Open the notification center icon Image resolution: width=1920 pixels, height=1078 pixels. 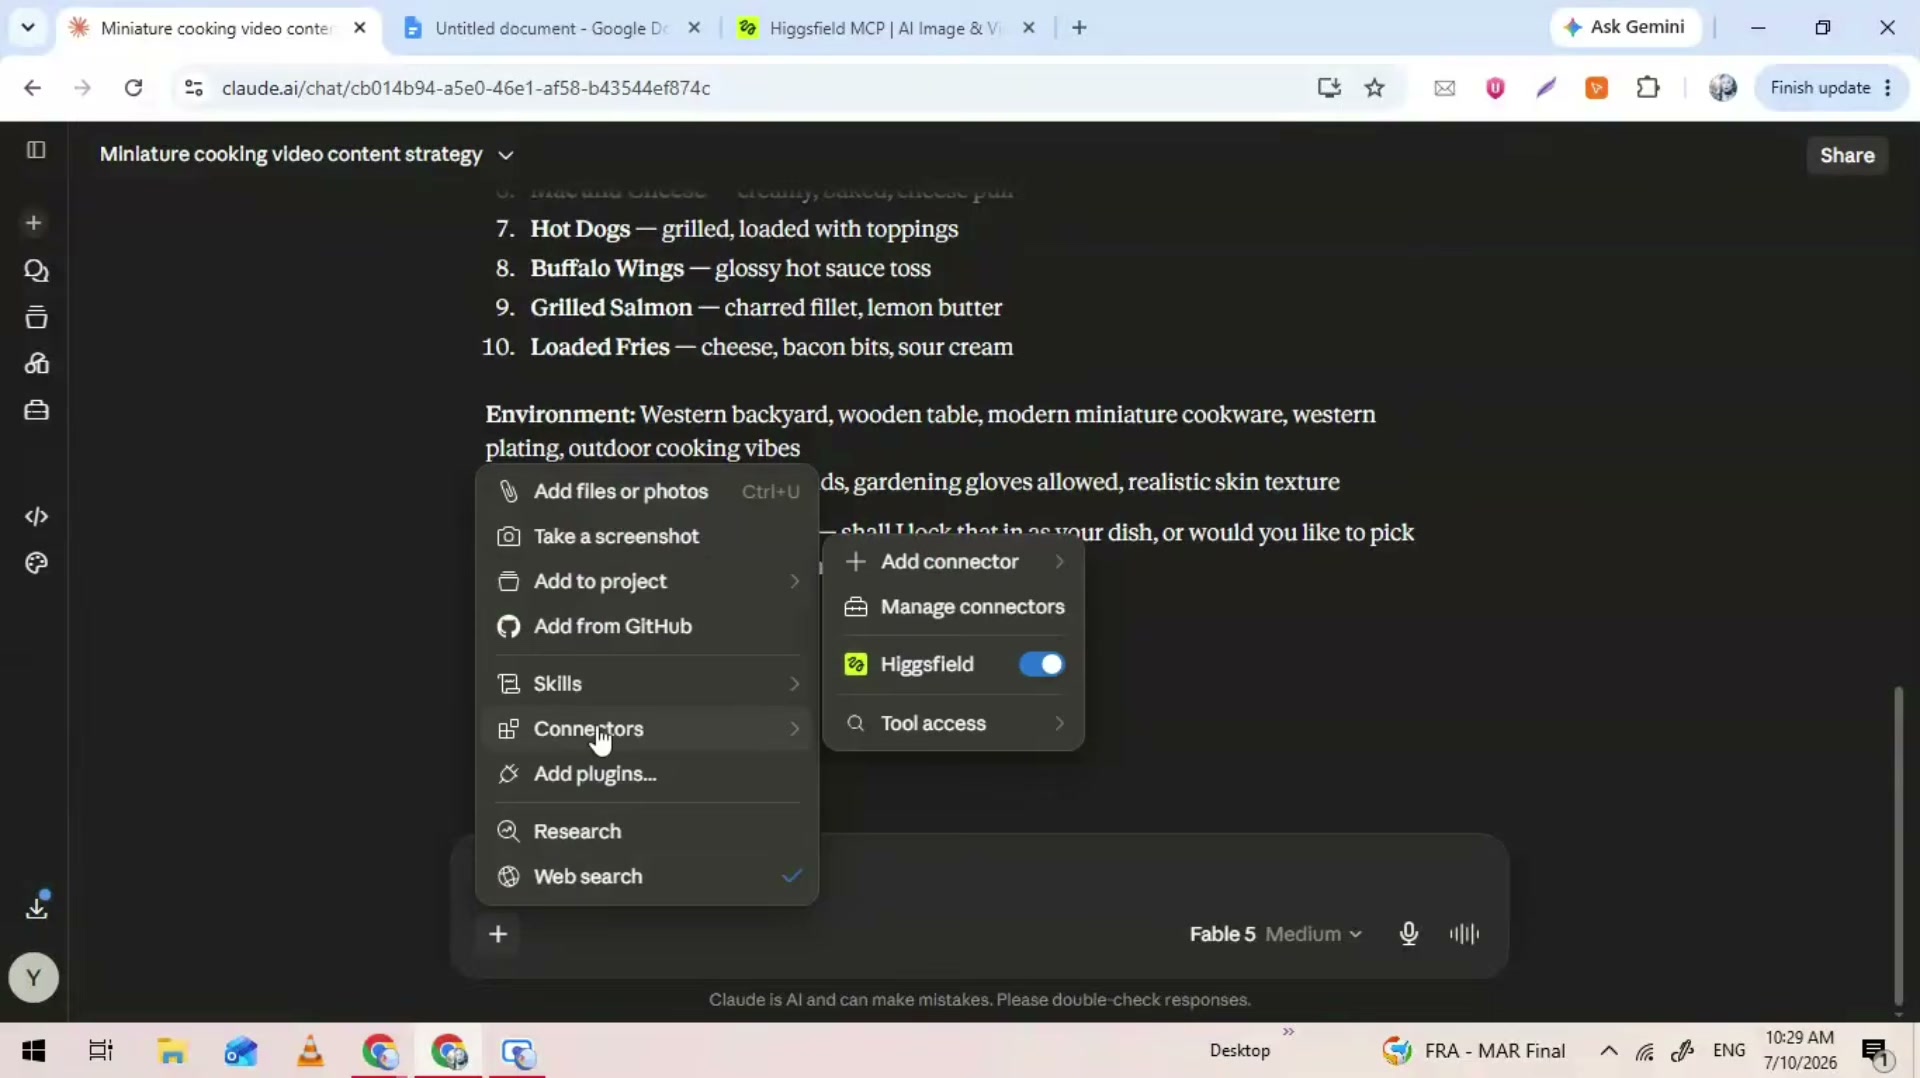click(x=1874, y=1052)
